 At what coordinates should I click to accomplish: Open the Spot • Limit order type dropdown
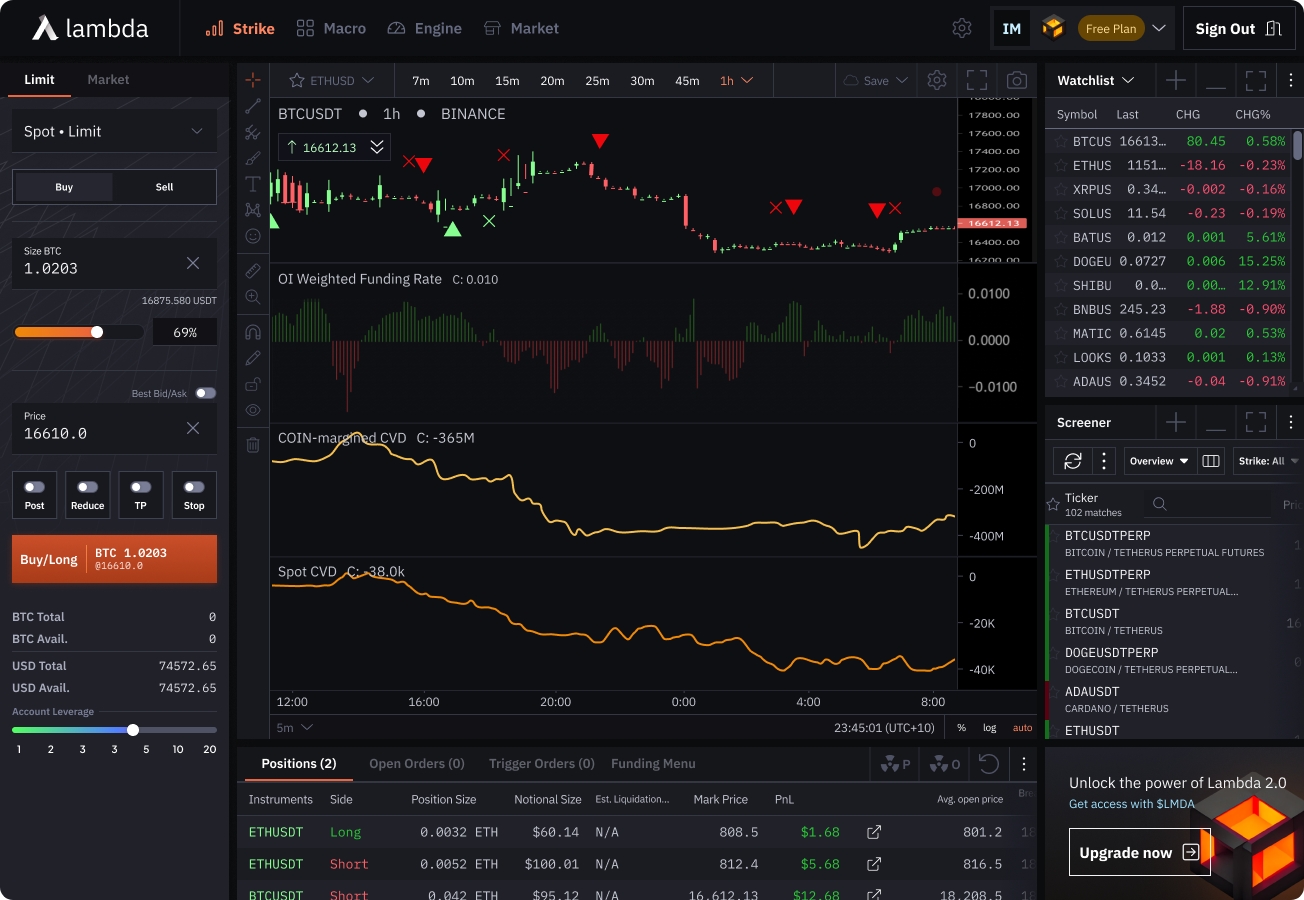[x=114, y=131]
